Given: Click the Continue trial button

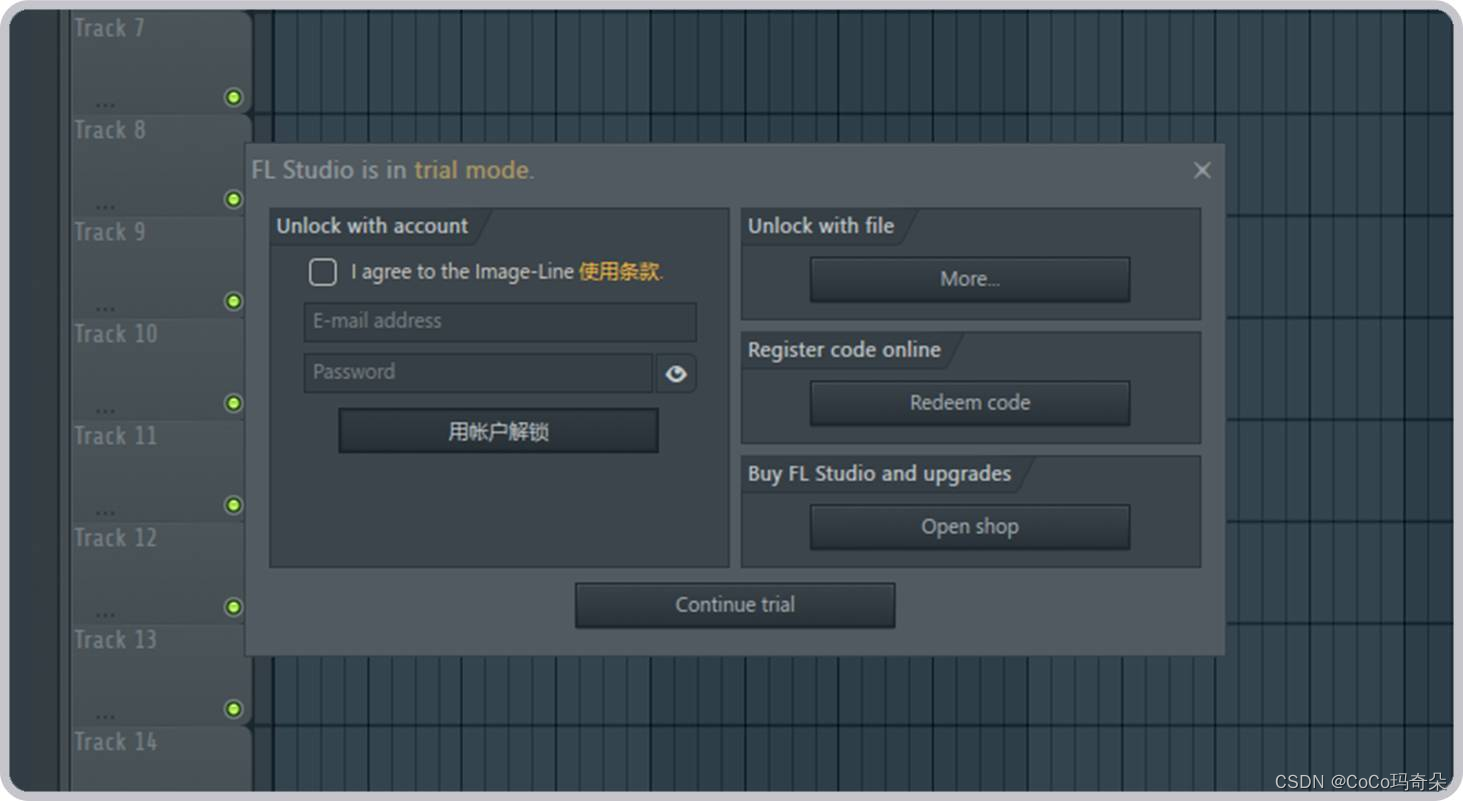Looking at the screenshot, I should click(735, 605).
